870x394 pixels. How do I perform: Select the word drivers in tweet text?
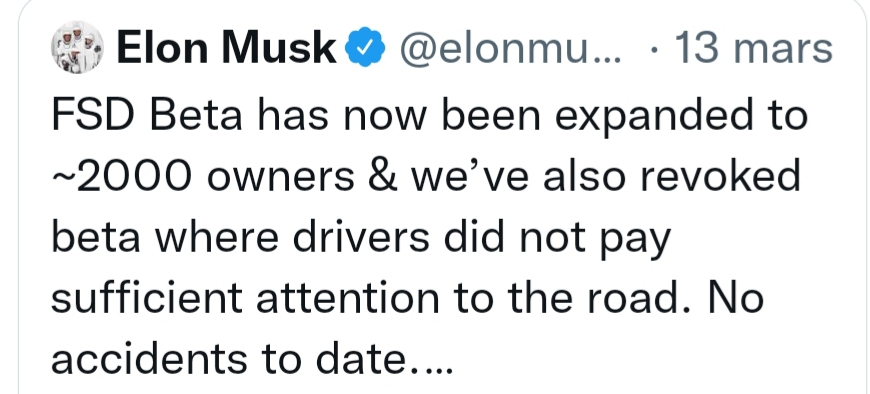tap(360, 236)
